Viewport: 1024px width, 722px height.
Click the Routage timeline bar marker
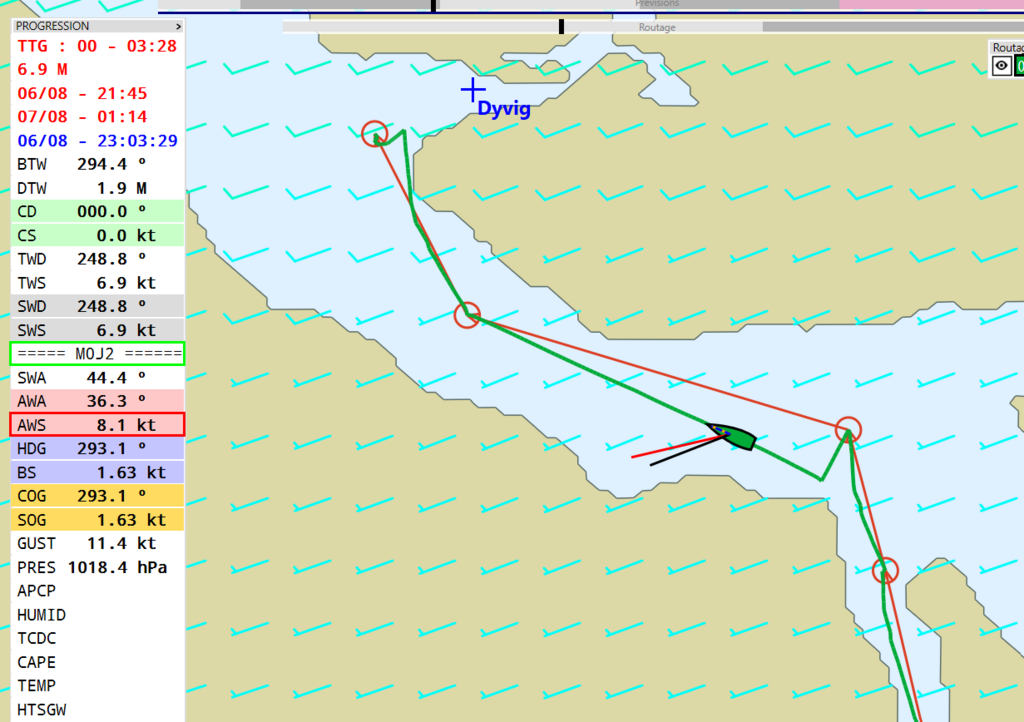(x=561, y=27)
